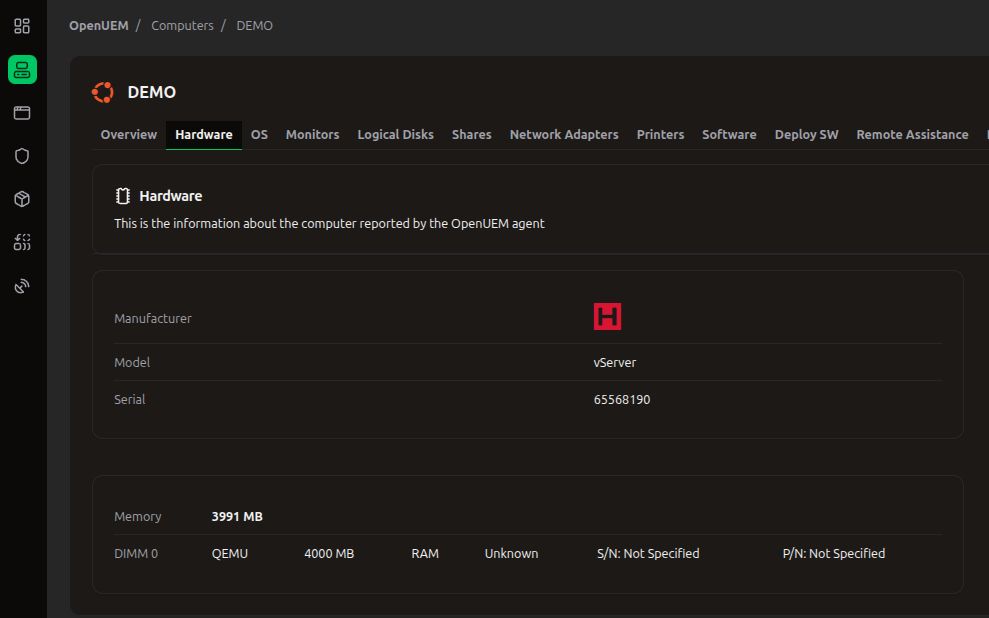The image size is (989, 618).
Task: Click the RAM type value
Action: click(x=425, y=554)
